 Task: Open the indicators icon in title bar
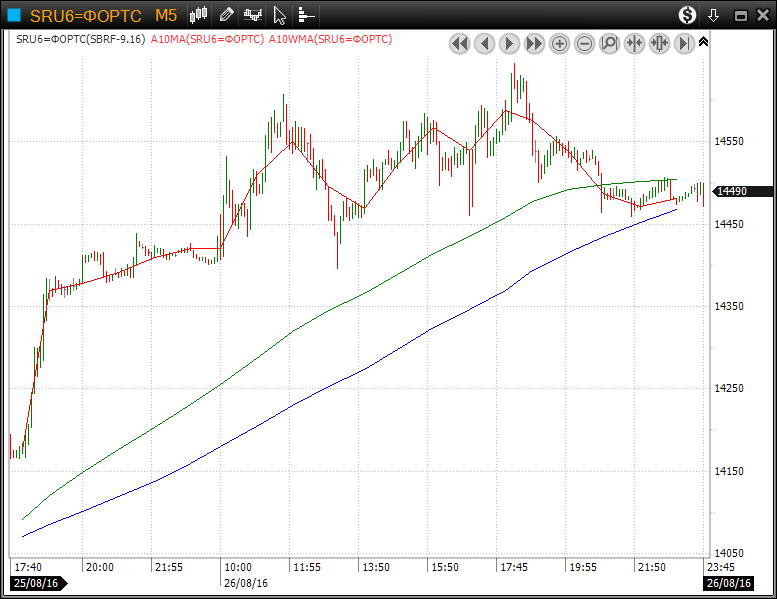point(254,15)
